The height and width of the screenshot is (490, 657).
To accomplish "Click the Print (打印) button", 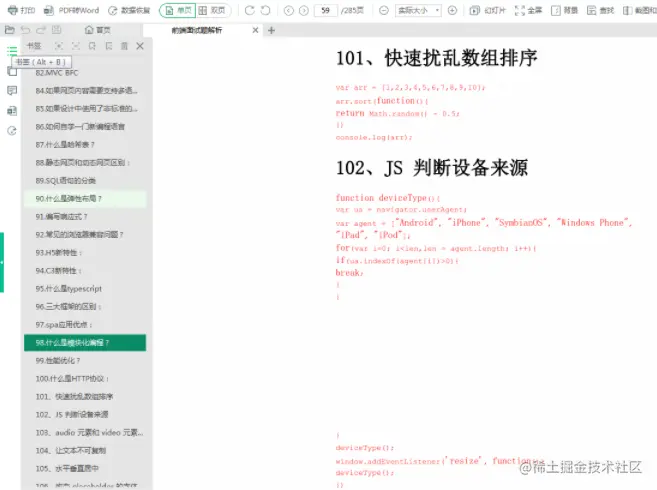I will pyautogui.click(x=21, y=10).
